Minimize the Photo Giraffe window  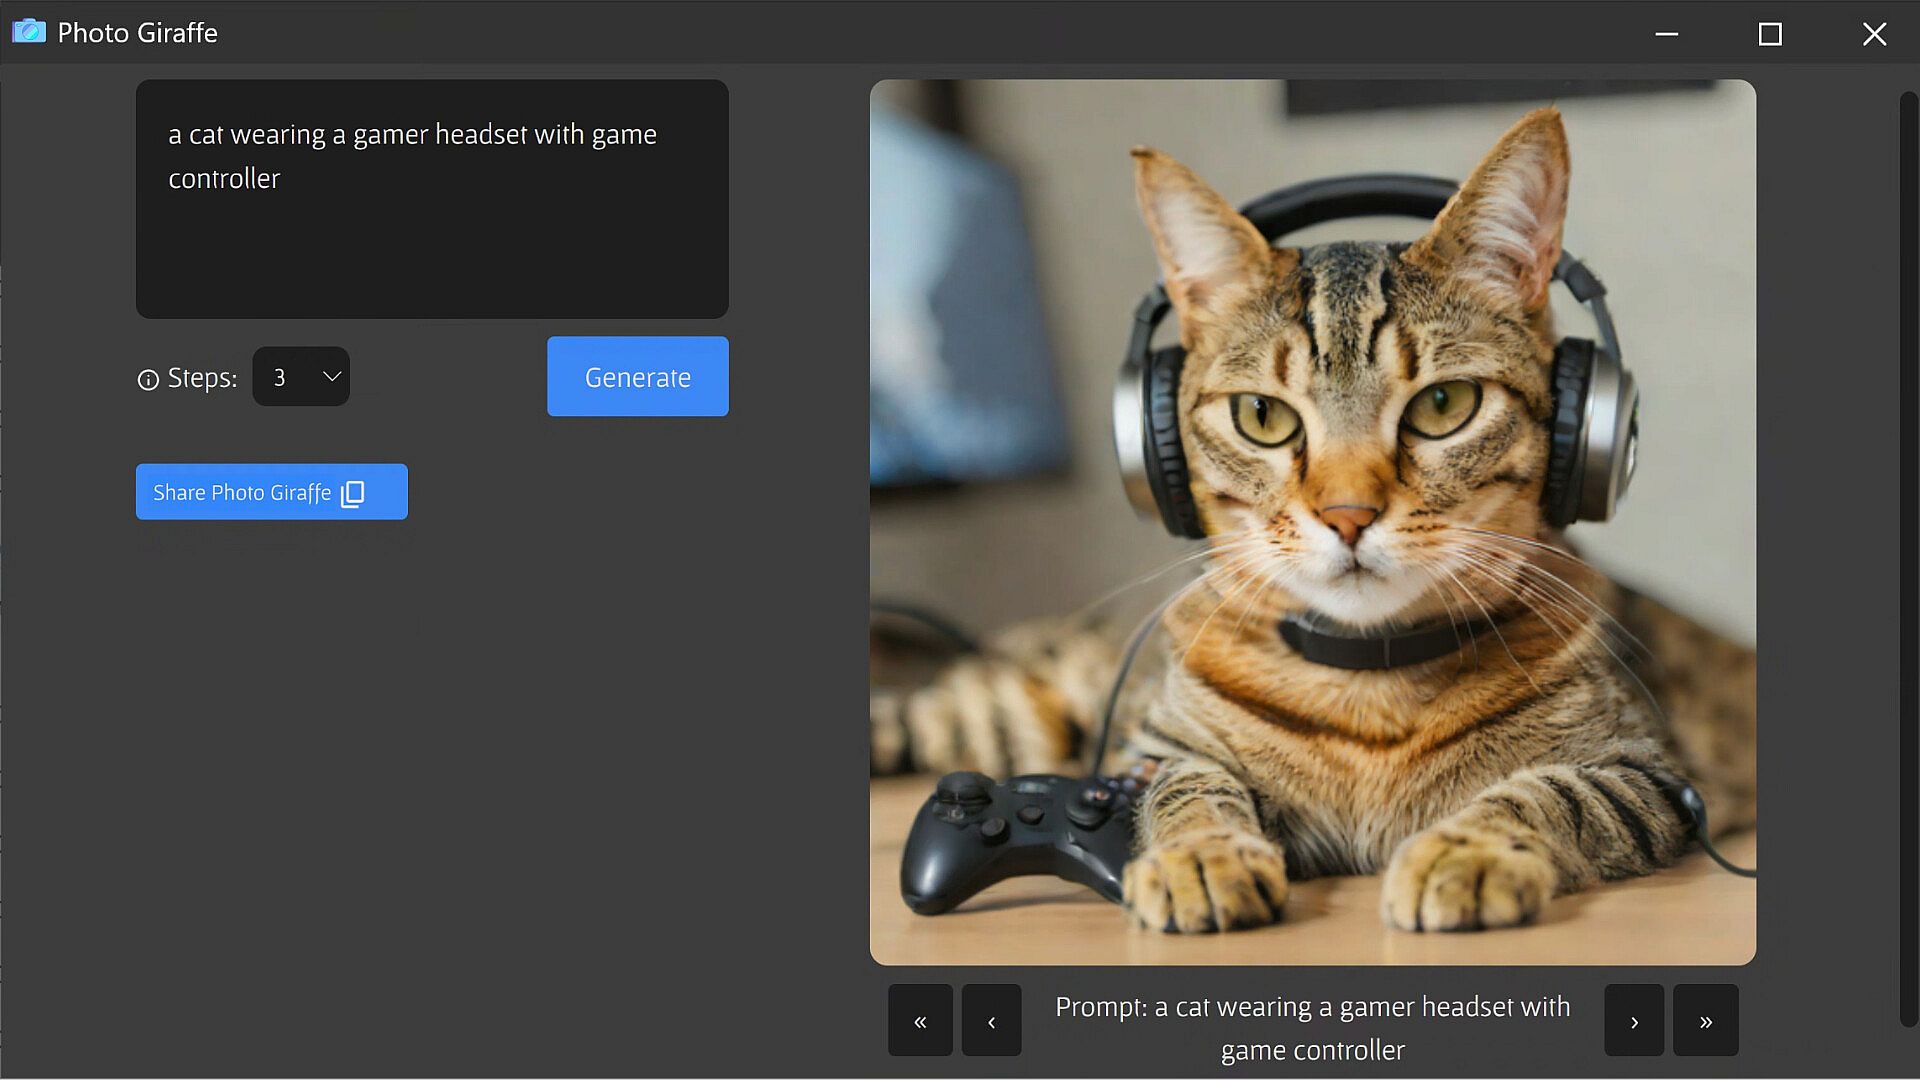(1666, 34)
